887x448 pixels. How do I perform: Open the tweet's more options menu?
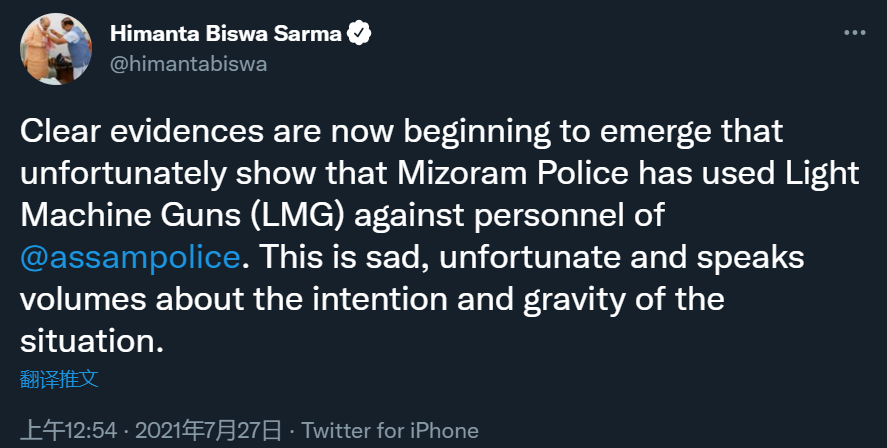854,33
